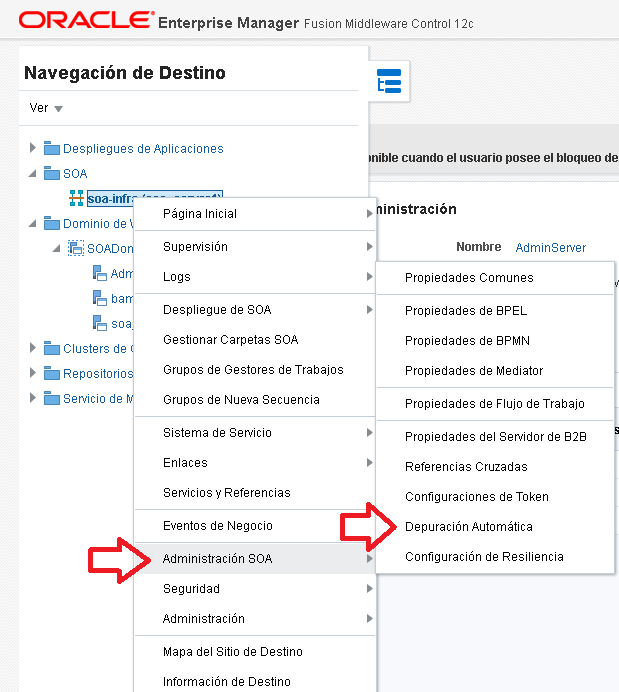Open Supervisión submenu
This screenshot has height=692, width=619.
255,247
